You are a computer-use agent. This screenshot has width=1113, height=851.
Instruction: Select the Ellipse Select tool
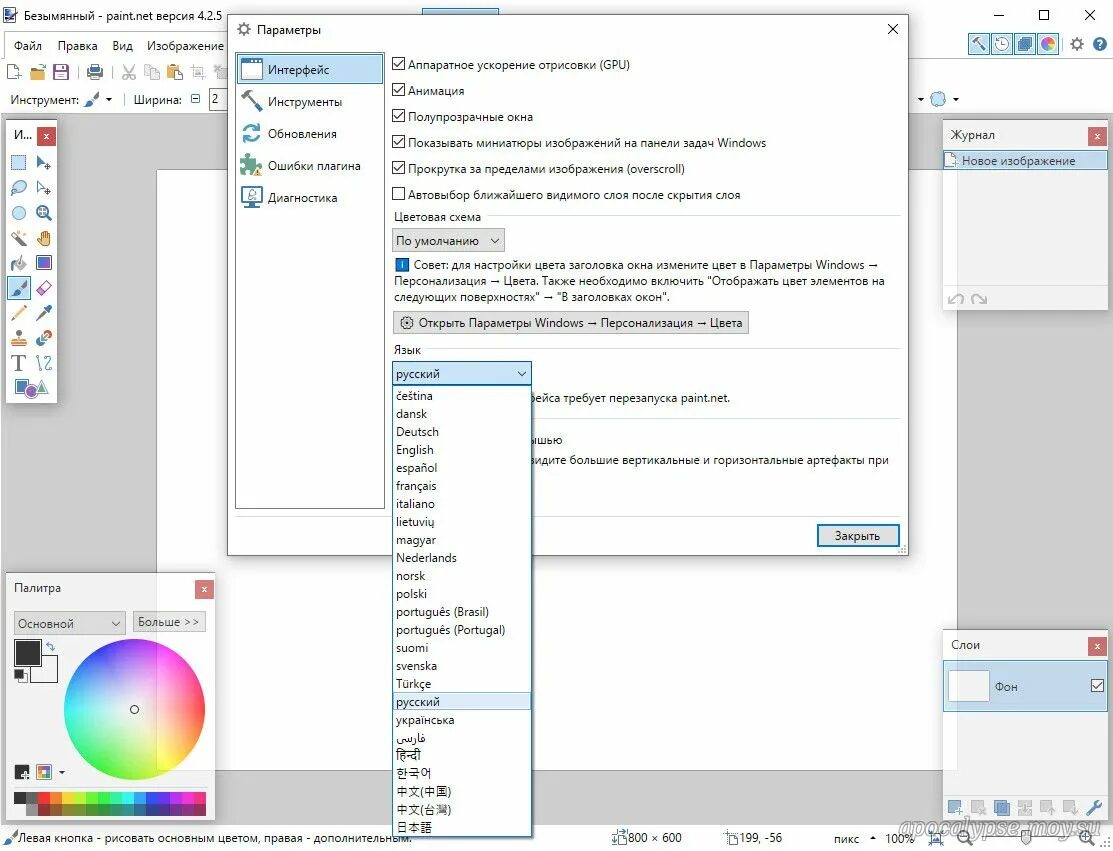[x=18, y=213]
